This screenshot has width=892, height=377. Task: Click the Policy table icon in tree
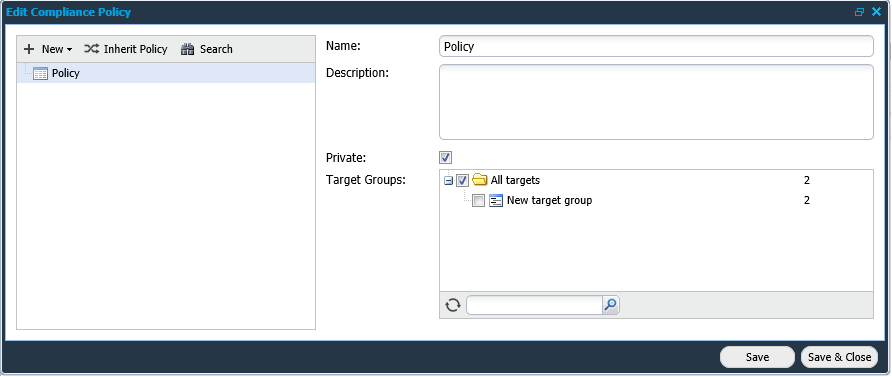pyautogui.click(x=40, y=73)
